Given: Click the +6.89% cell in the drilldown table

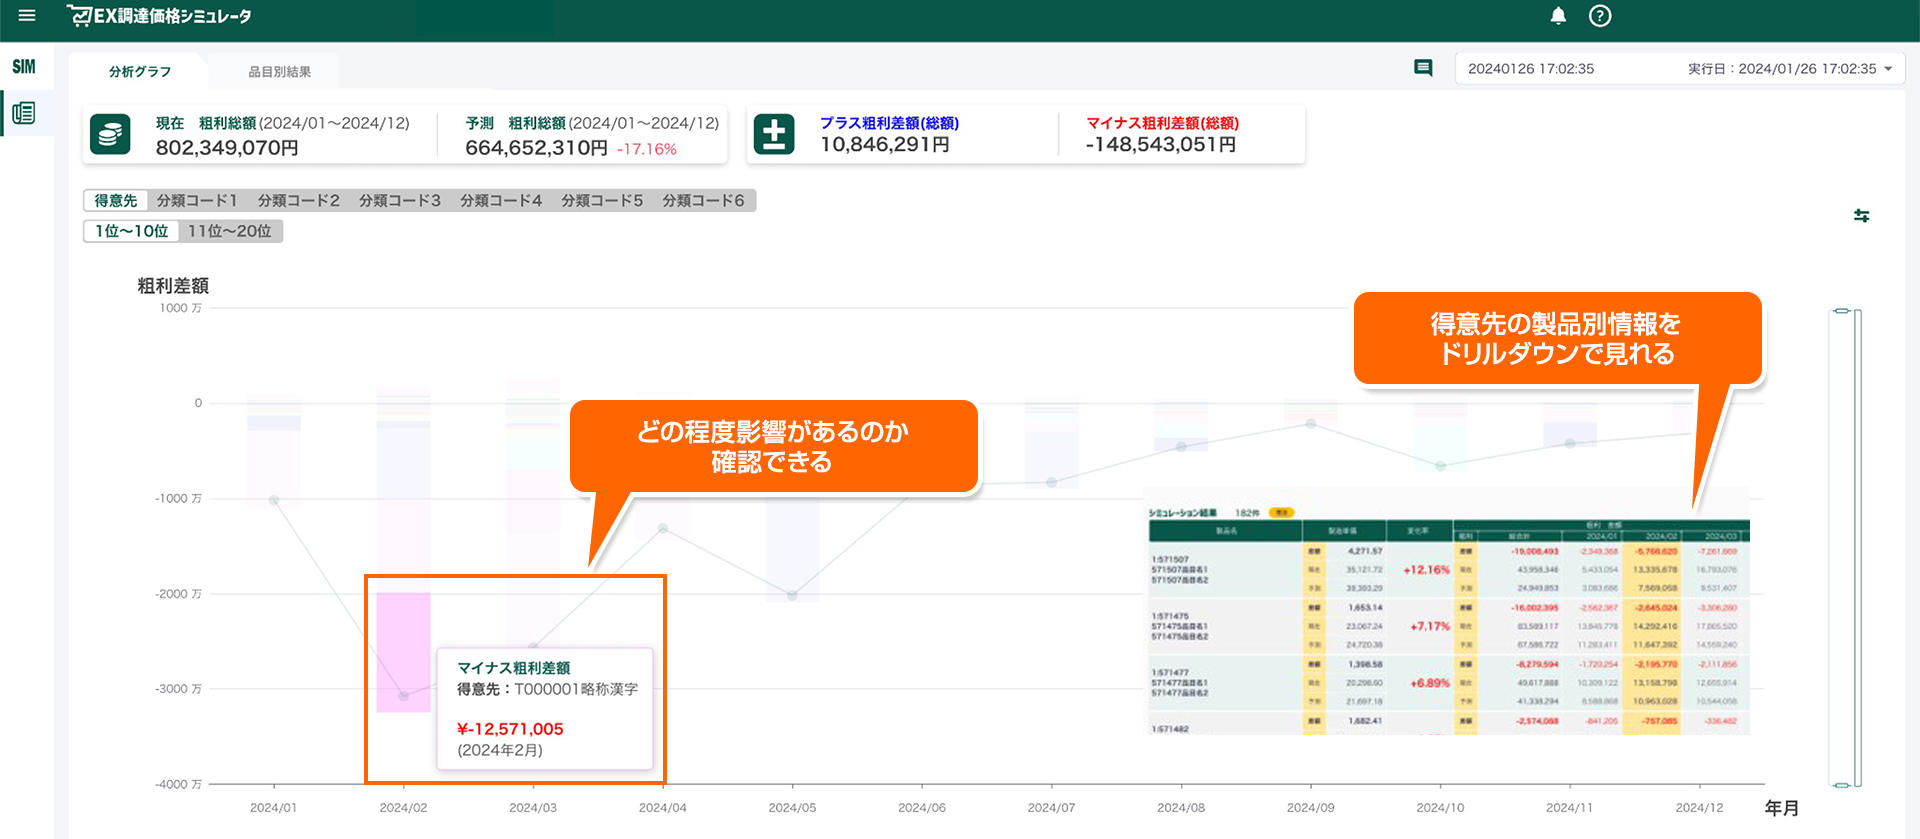Looking at the screenshot, I should click(1429, 683).
